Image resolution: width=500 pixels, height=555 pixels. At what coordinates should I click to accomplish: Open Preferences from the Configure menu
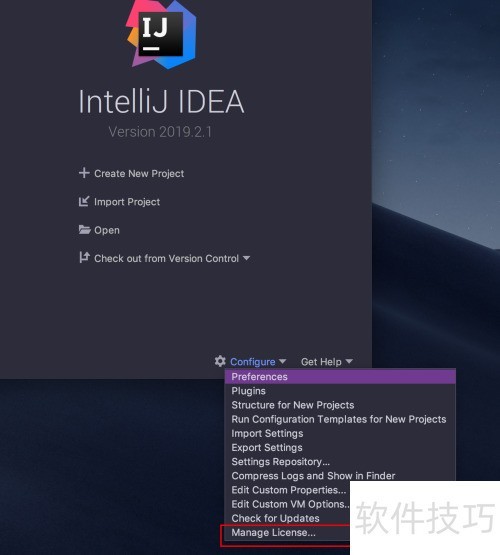[340, 377]
